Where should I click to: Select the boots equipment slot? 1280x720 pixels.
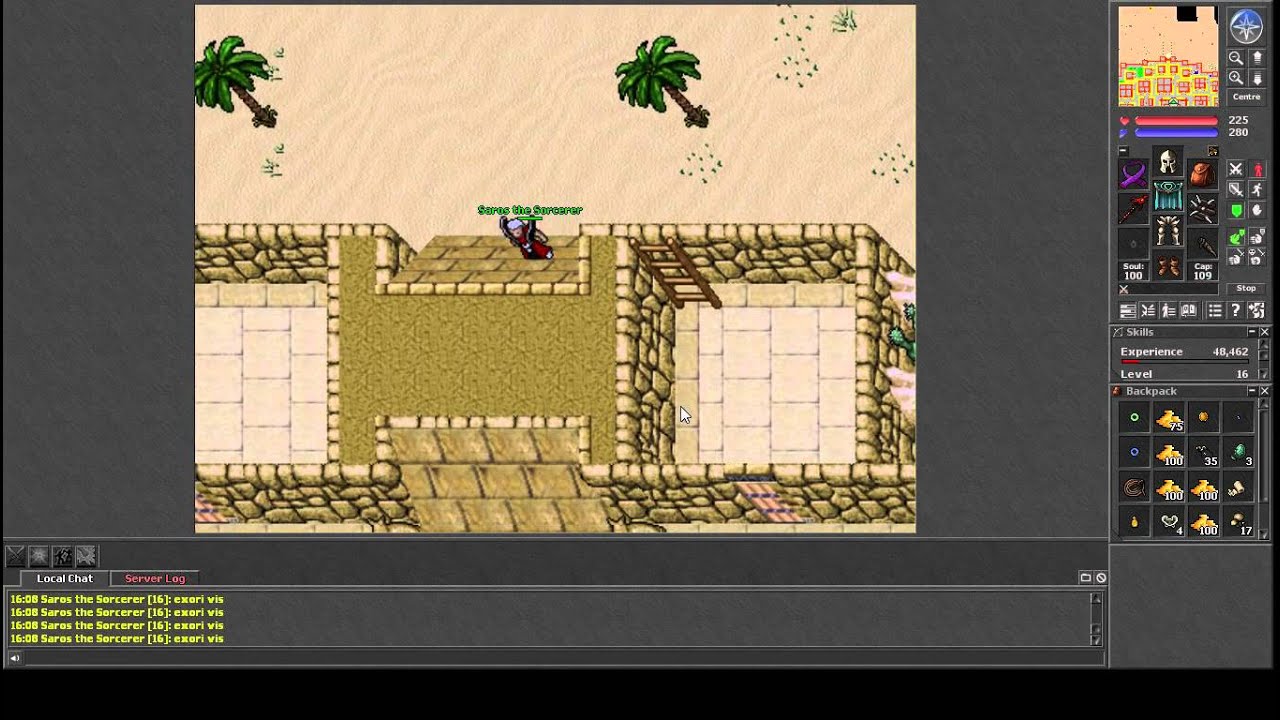(1168, 266)
